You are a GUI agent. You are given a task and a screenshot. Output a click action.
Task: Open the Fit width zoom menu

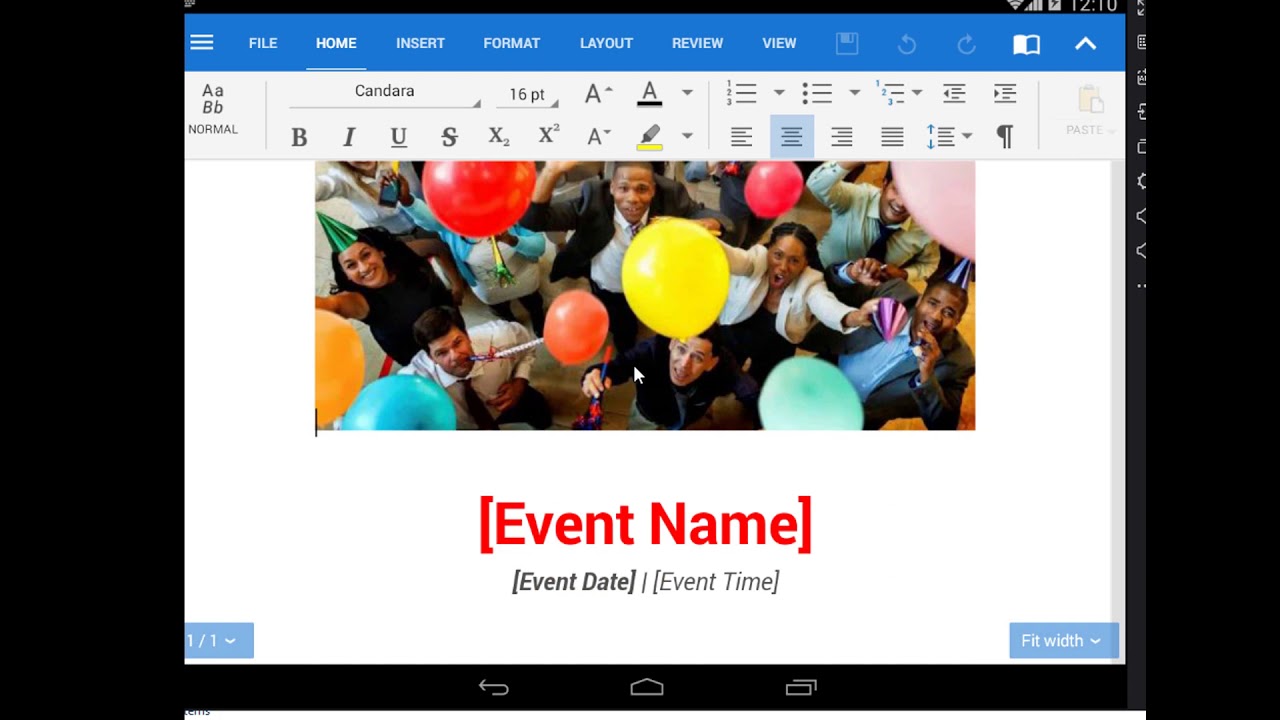(1063, 641)
